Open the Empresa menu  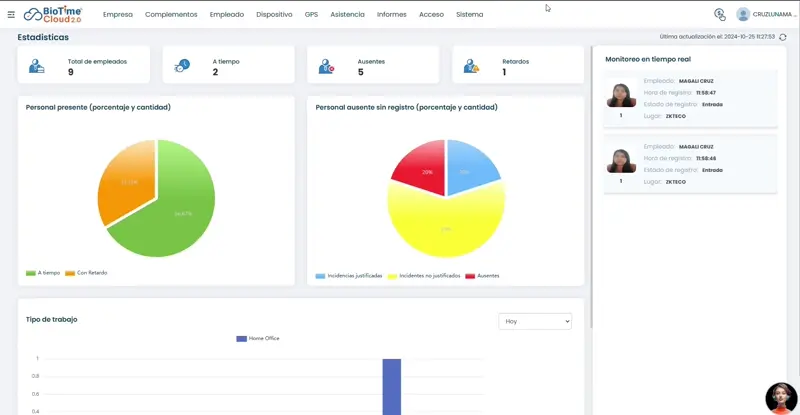click(x=117, y=15)
